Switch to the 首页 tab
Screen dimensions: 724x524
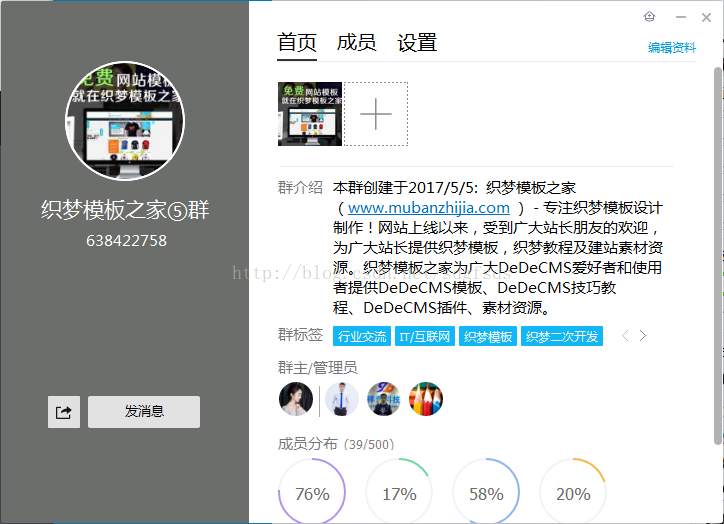coord(297,43)
